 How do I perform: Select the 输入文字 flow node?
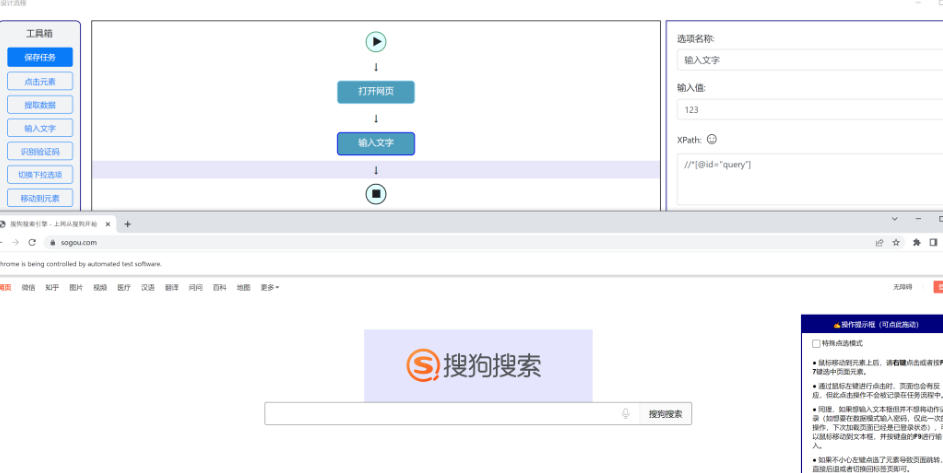click(x=376, y=143)
